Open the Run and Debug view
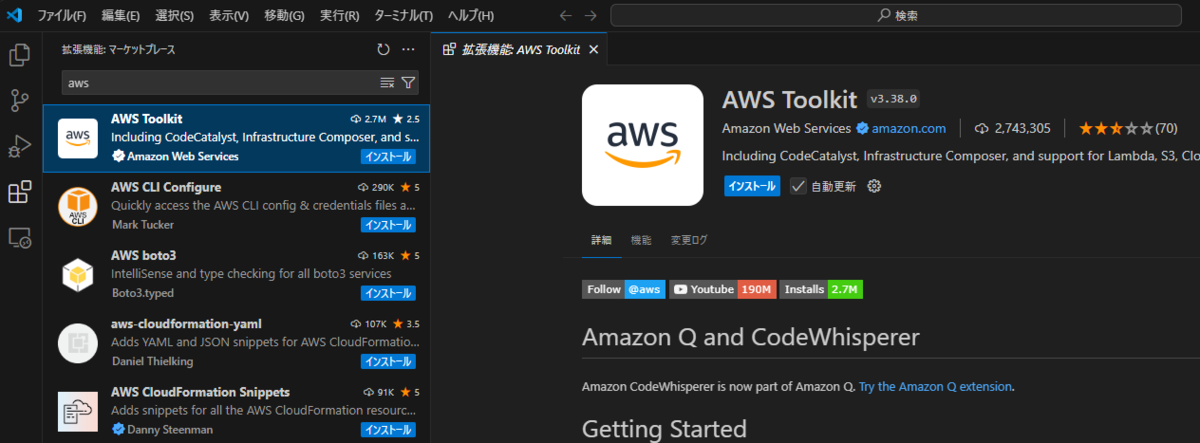 [19, 147]
